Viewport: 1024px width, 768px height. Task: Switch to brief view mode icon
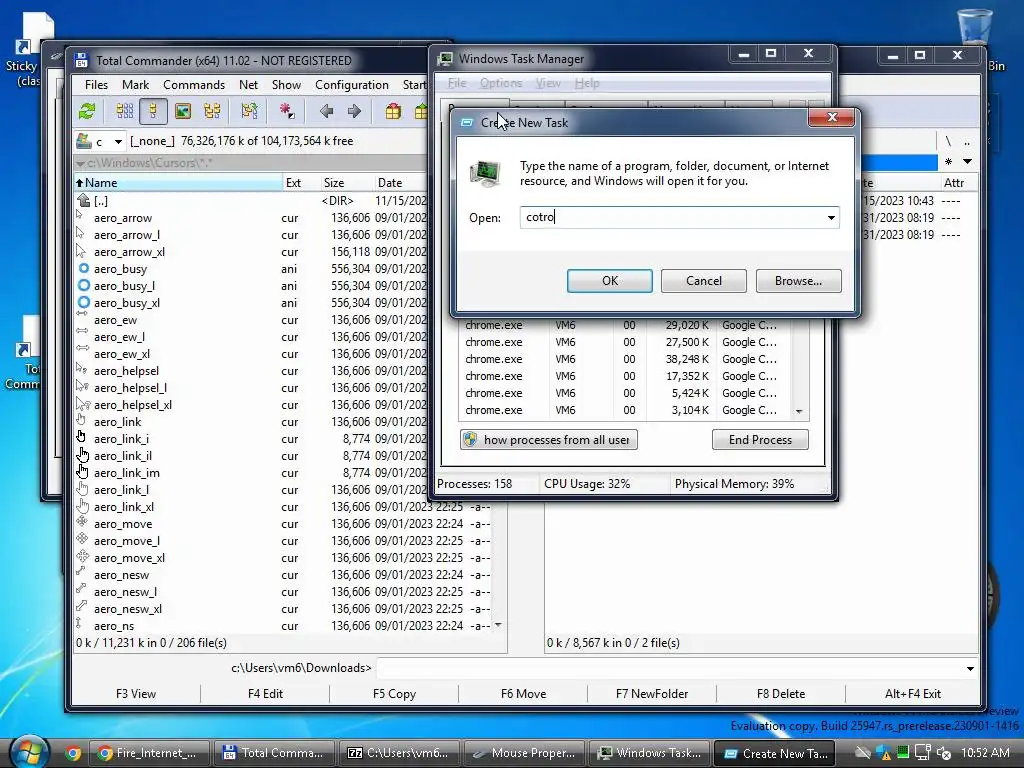[x=124, y=111]
